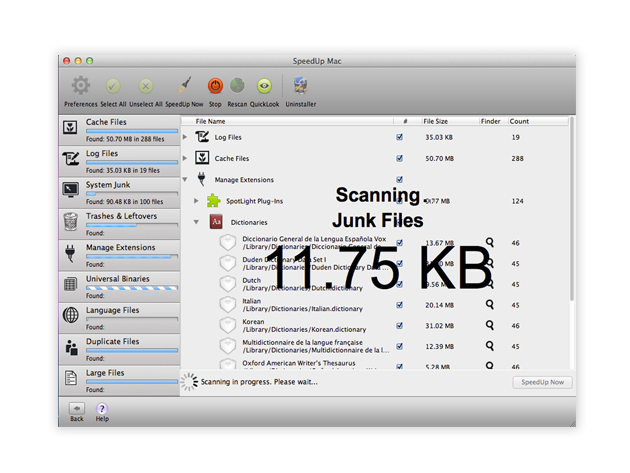The height and width of the screenshot is (473, 630).
Task: Click Language Files globe icon
Action: click(71, 315)
